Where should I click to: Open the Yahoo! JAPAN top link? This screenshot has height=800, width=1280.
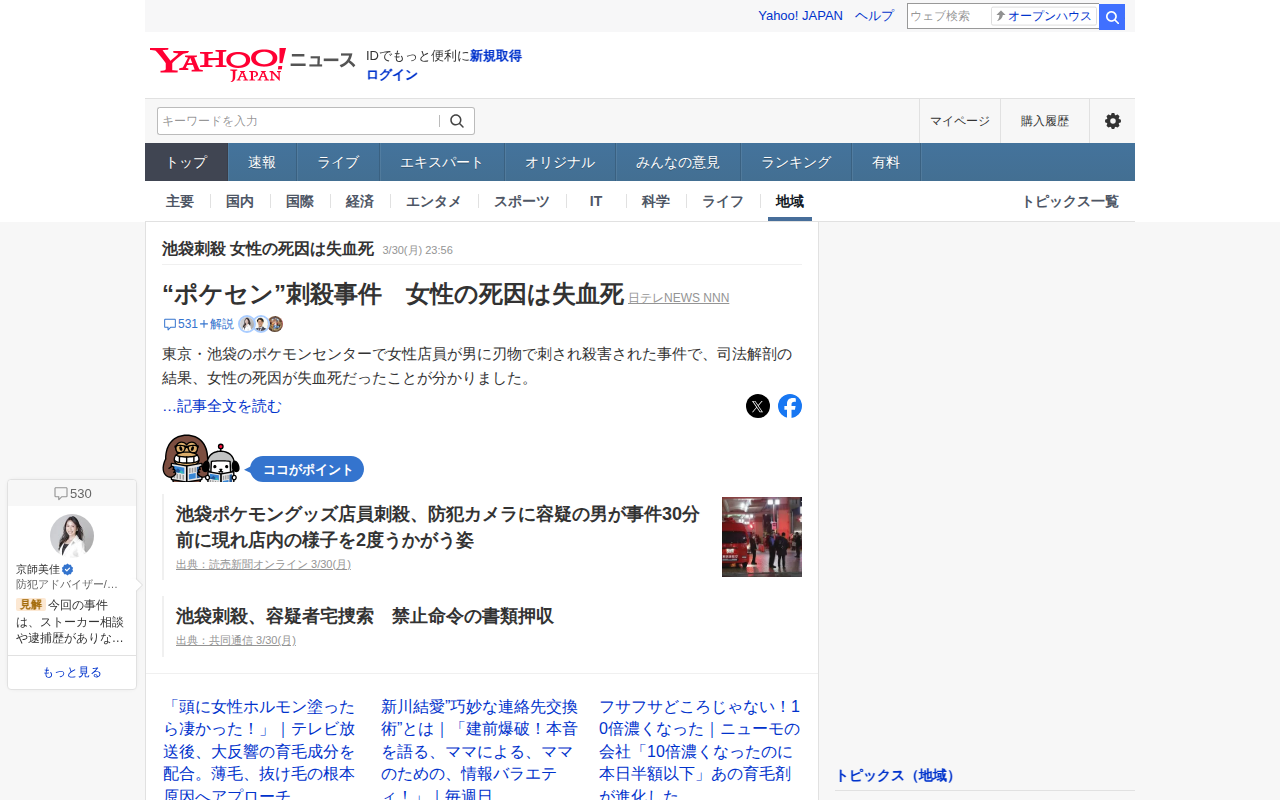[800, 16]
